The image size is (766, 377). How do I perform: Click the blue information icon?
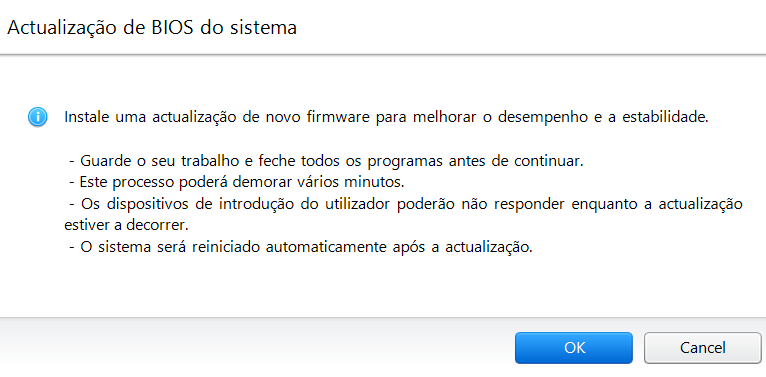click(38, 118)
